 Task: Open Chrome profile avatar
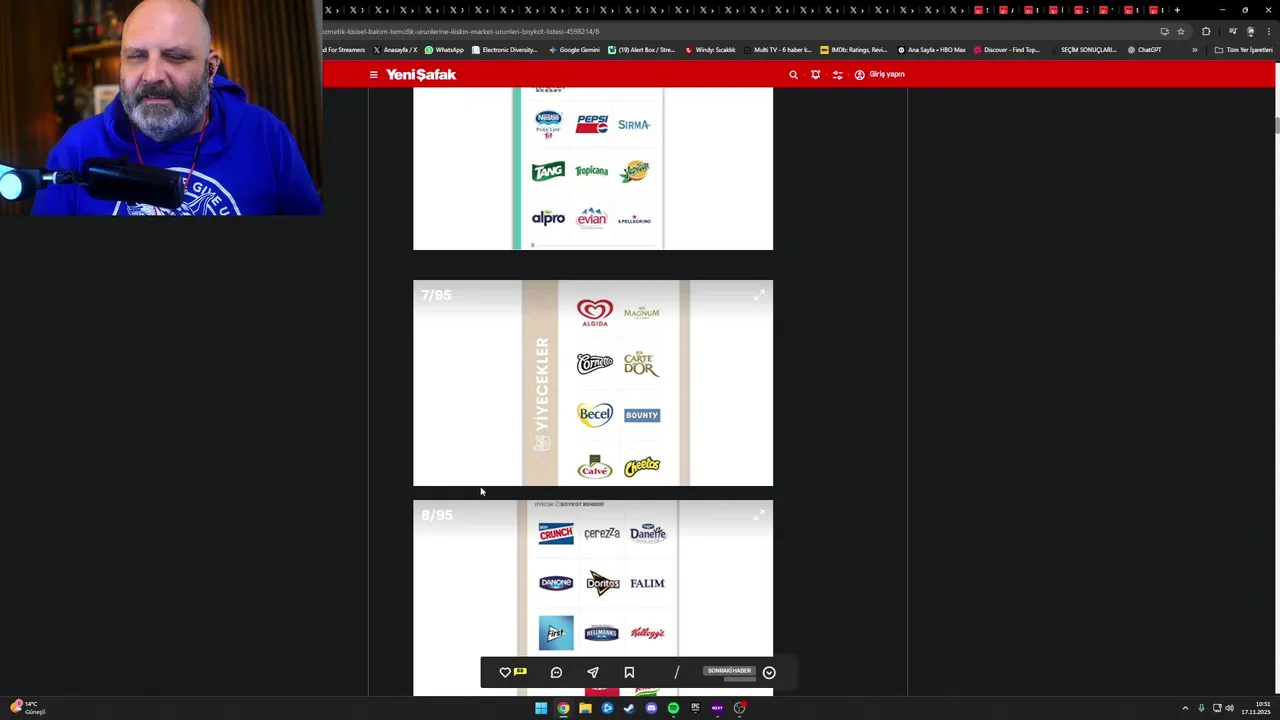click(1250, 31)
